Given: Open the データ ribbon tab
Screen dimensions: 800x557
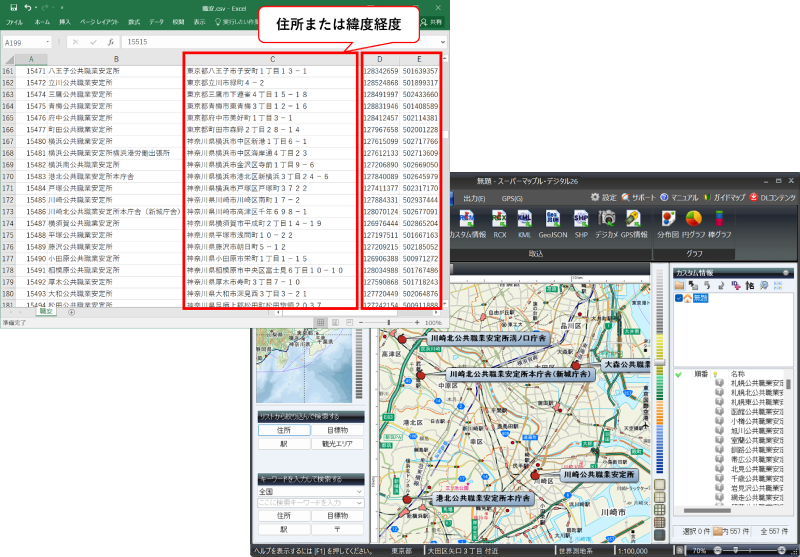Looking at the screenshot, I should click(156, 22).
